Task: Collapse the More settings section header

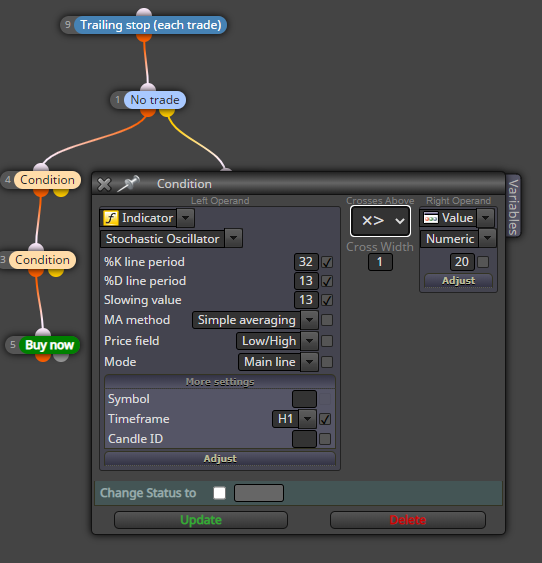Action: pos(220,382)
